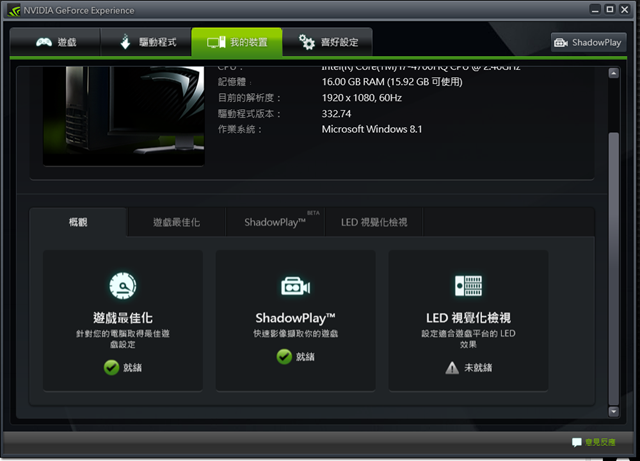
Task: Click the camcorder icon in ShadowPlay card
Action: pyautogui.click(x=296, y=286)
